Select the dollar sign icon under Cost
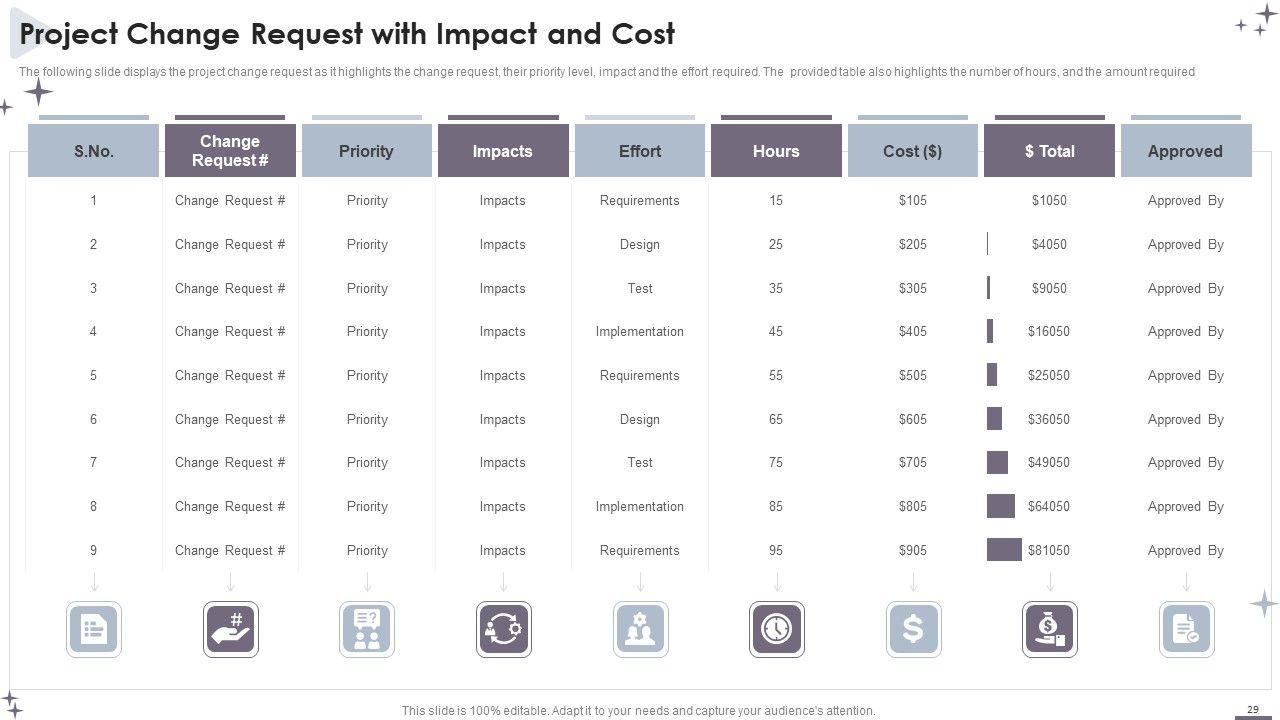1280x720 pixels. (x=913, y=629)
